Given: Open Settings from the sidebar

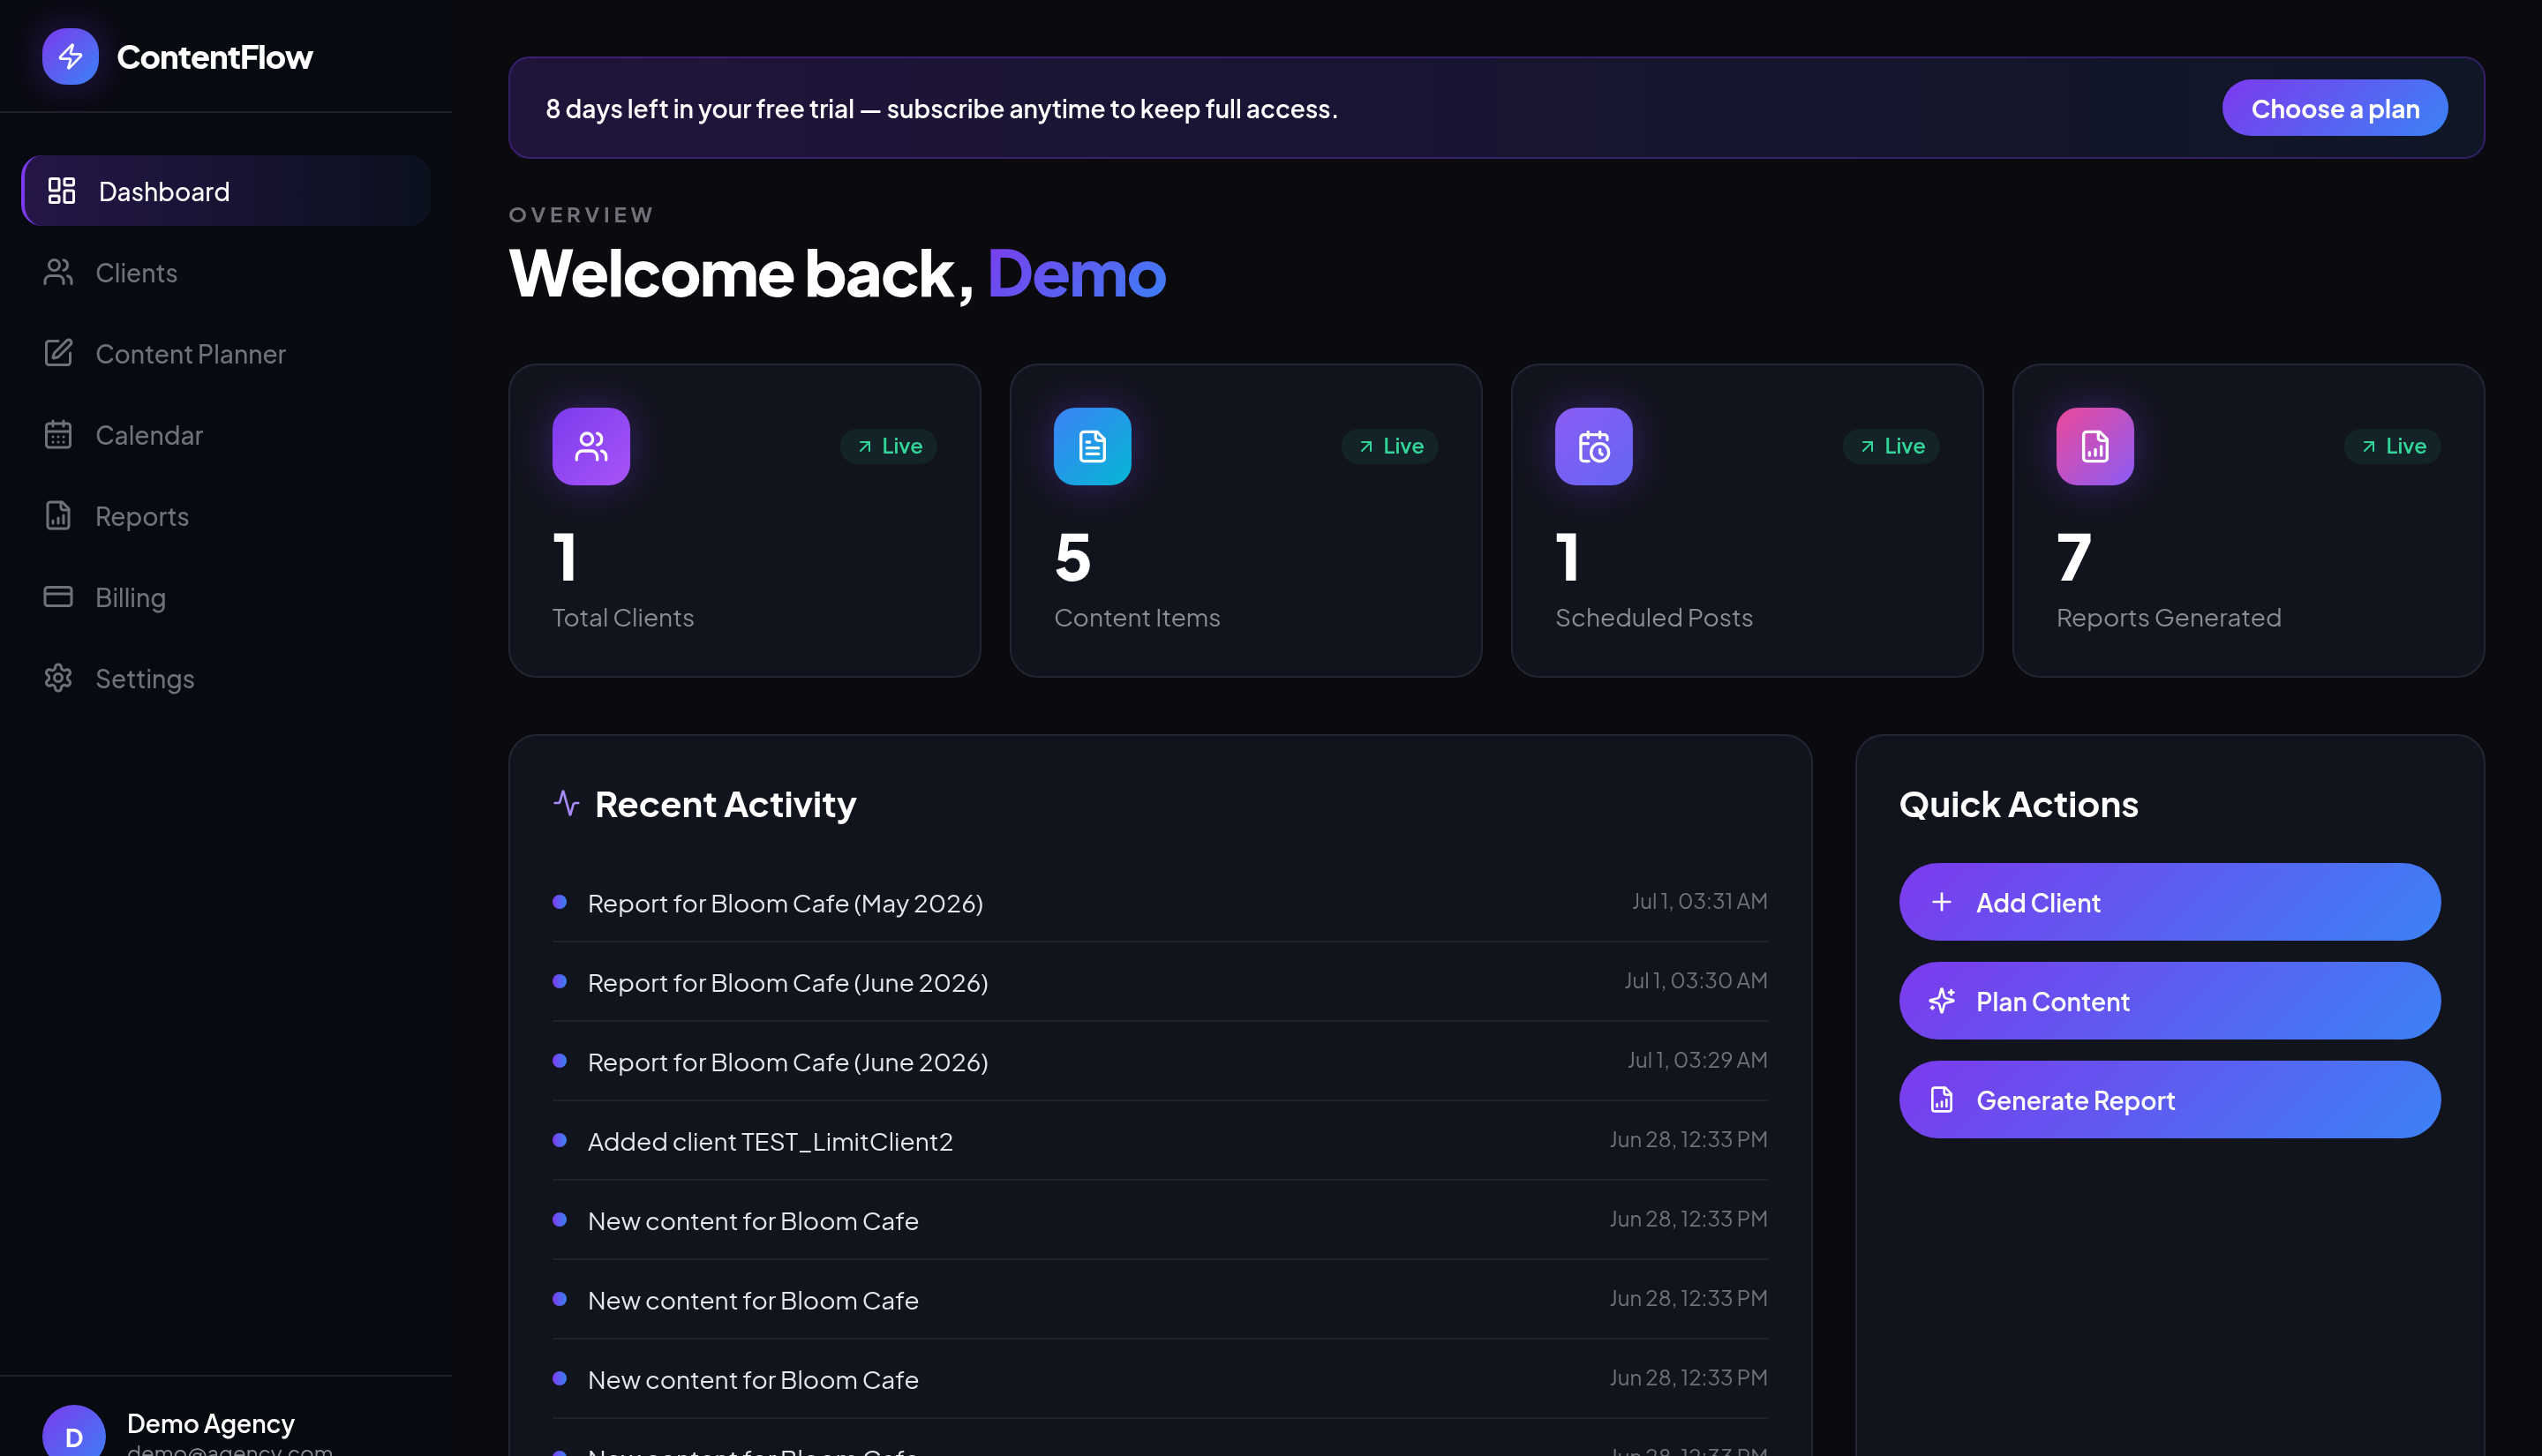Looking at the screenshot, I should click(x=226, y=678).
